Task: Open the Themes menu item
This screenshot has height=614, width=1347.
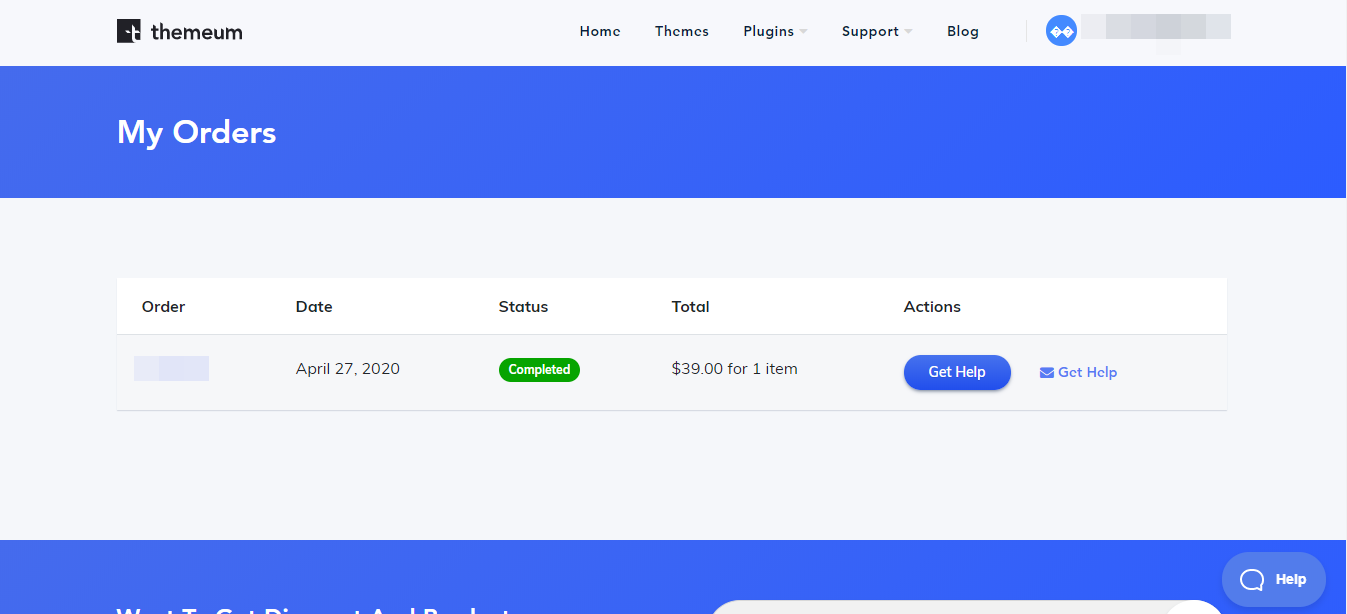Action: [x=682, y=31]
